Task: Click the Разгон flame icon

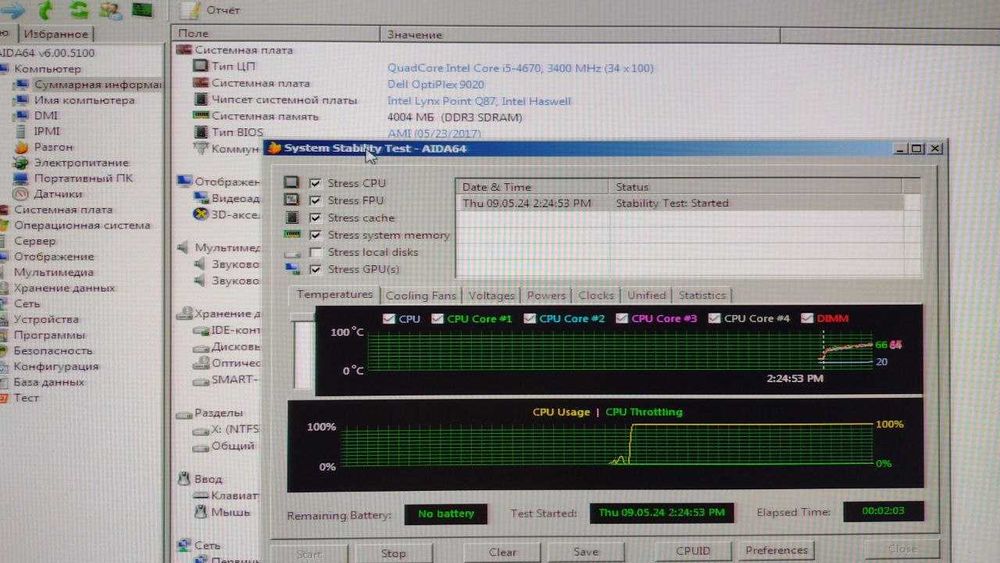Action: click(22, 147)
